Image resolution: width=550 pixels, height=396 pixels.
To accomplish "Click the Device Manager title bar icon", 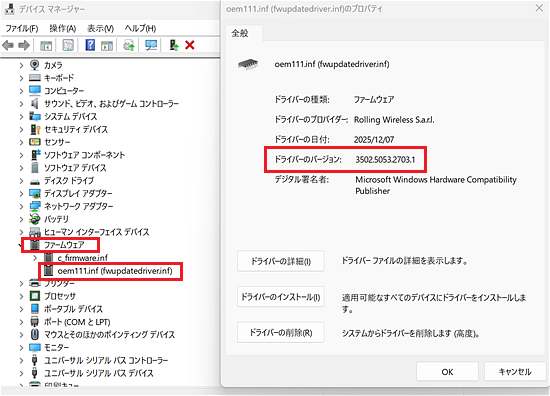I will click(9, 9).
